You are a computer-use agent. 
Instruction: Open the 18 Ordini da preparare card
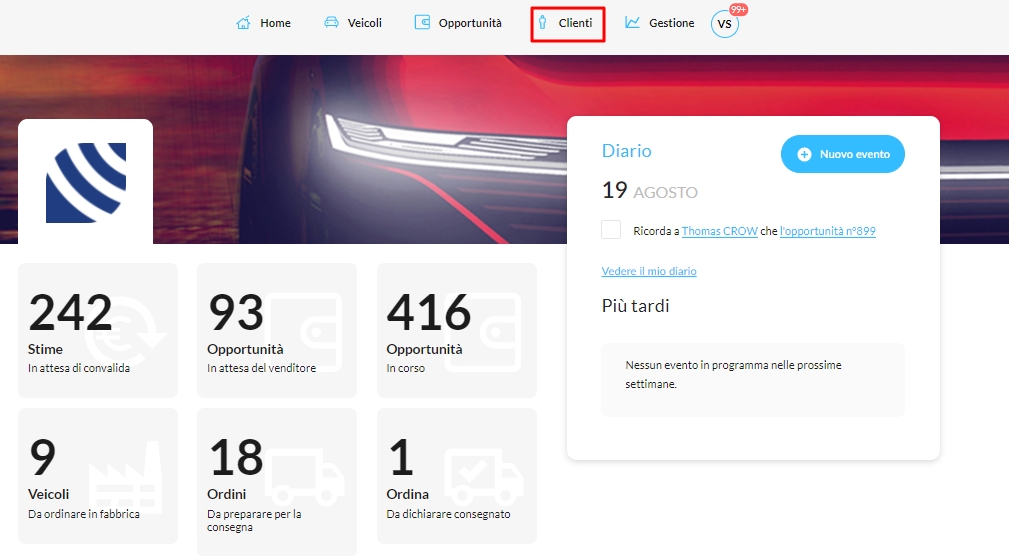[x=277, y=481]
